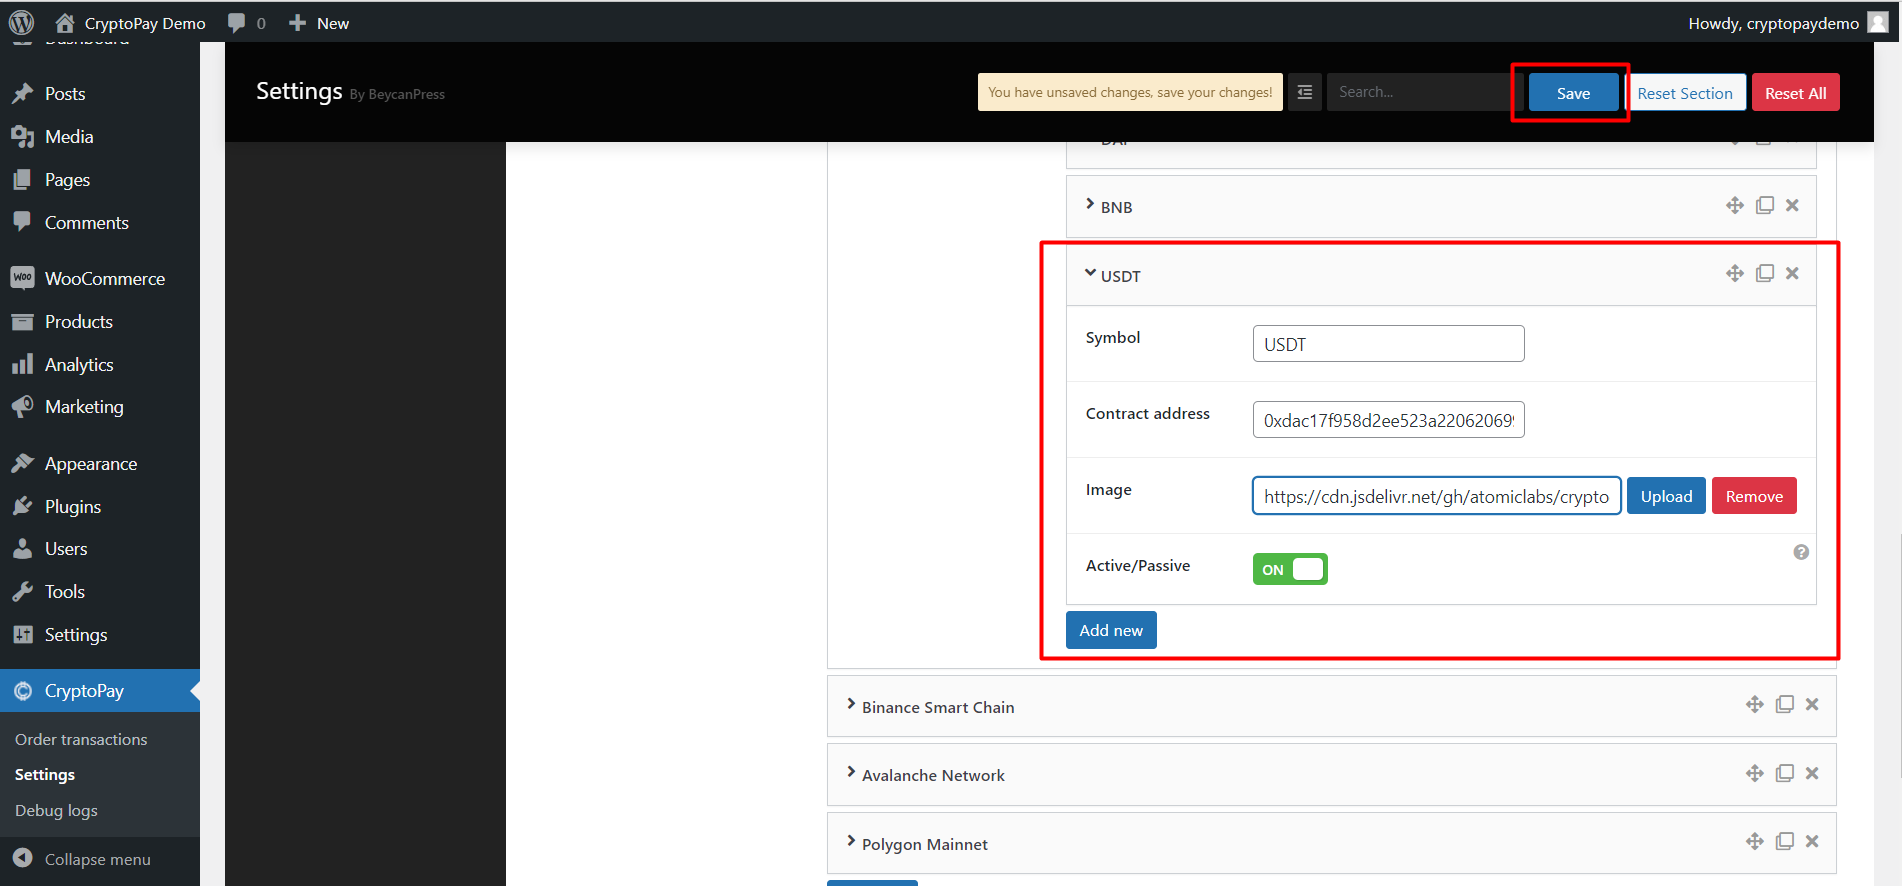The height and width of the screenshot is (886, 1902).
Task: Open CryptoPay Settings submenu item
Action: click(45, 775)
